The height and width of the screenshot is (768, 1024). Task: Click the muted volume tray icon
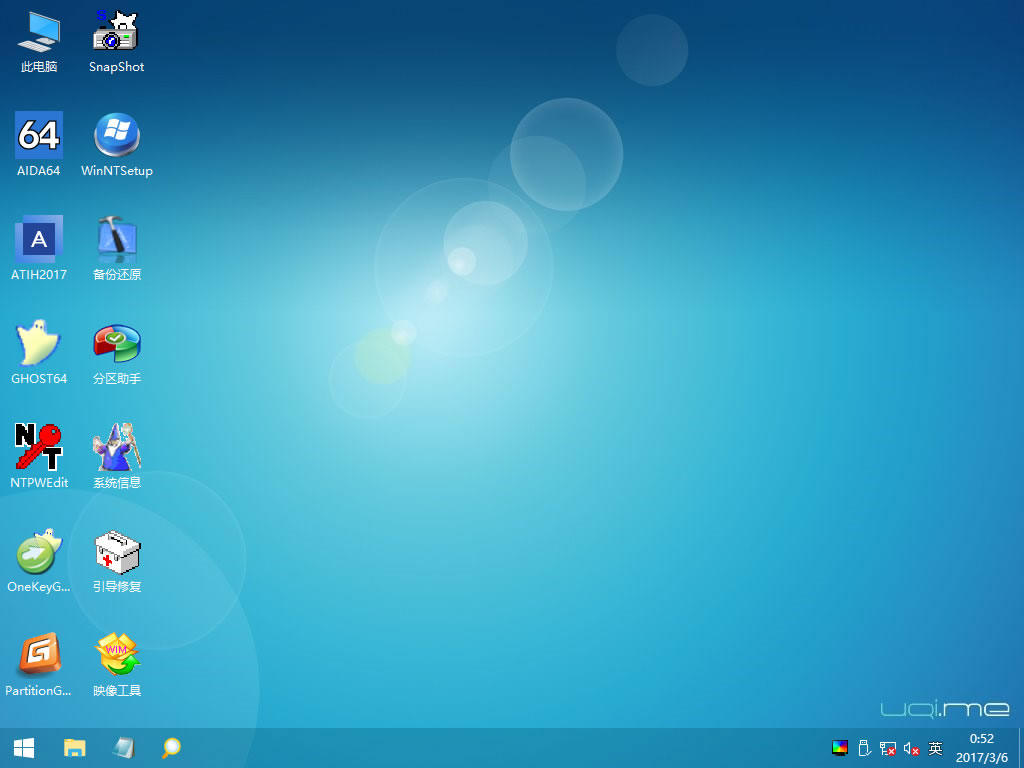tap(912, 748)
